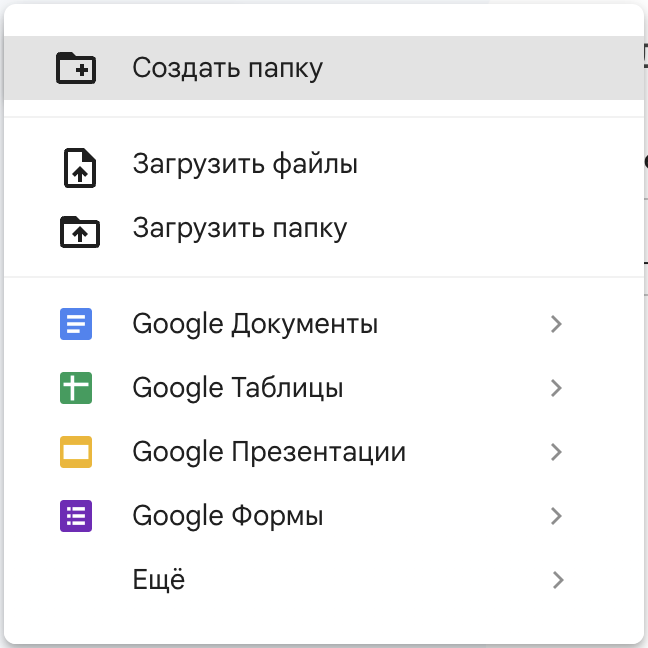
Task: Choose Загрузить папку option
Action: (324, 228)
